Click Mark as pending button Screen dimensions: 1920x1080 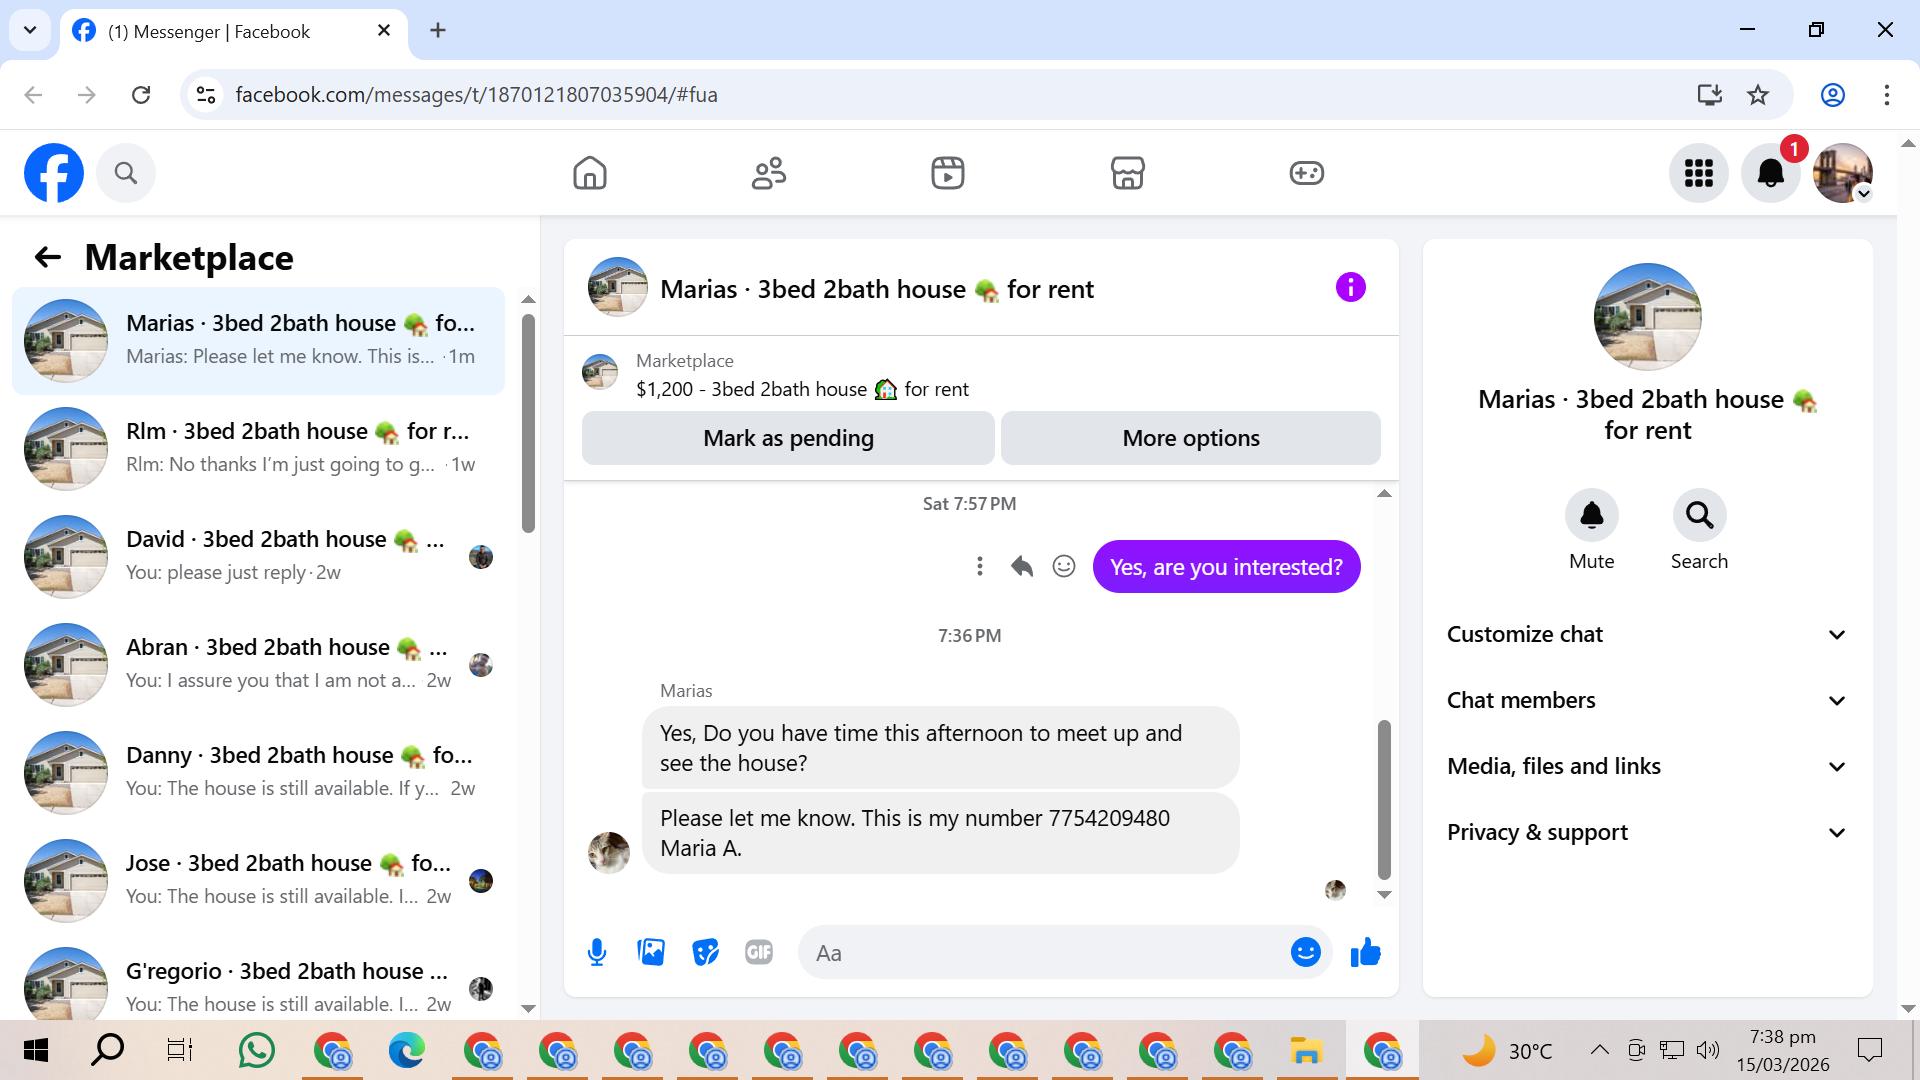tap(788, 438)
